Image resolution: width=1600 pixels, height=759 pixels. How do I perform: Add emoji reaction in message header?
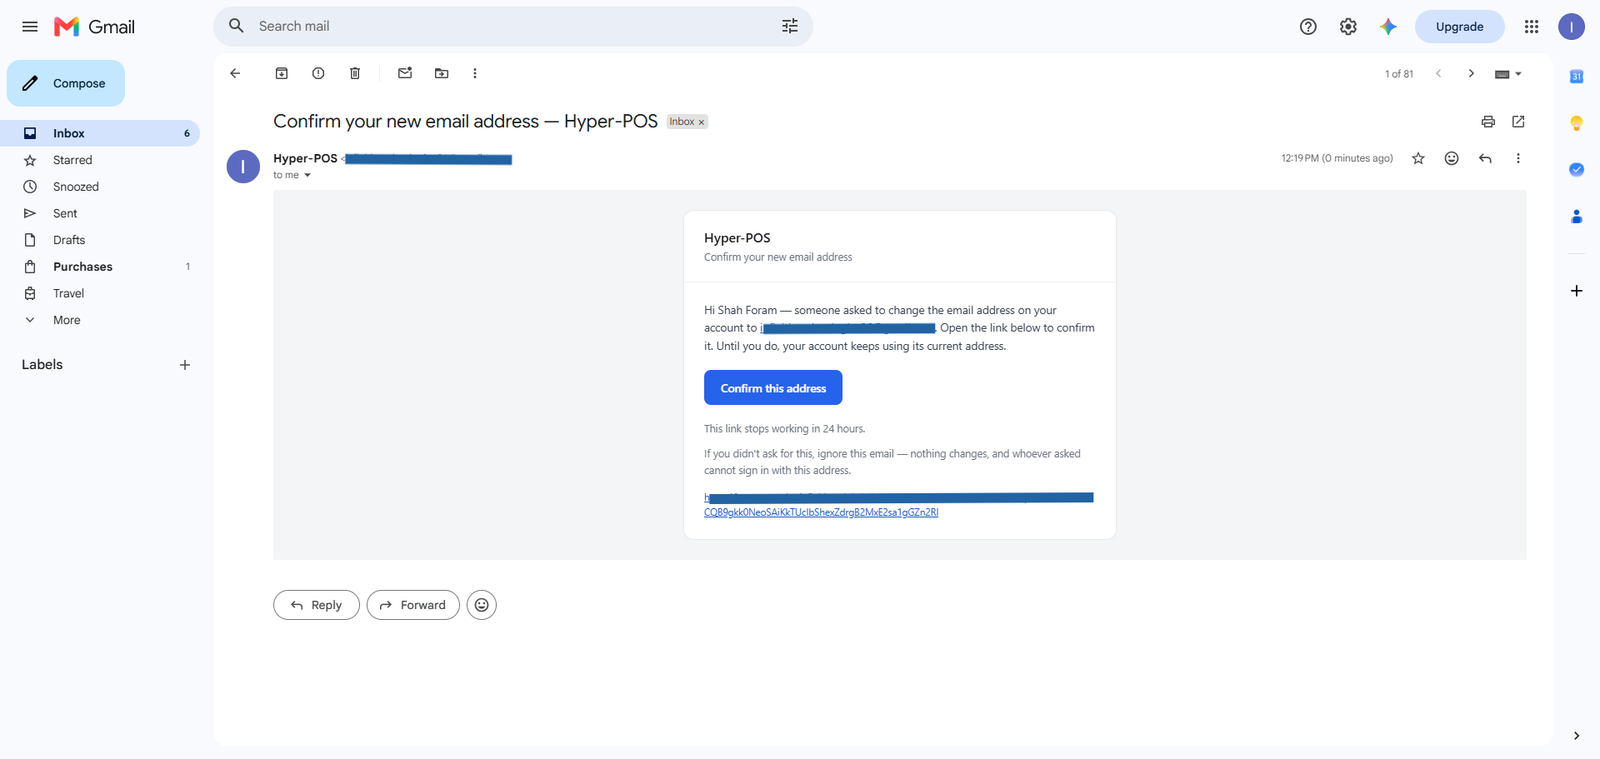1452,158
